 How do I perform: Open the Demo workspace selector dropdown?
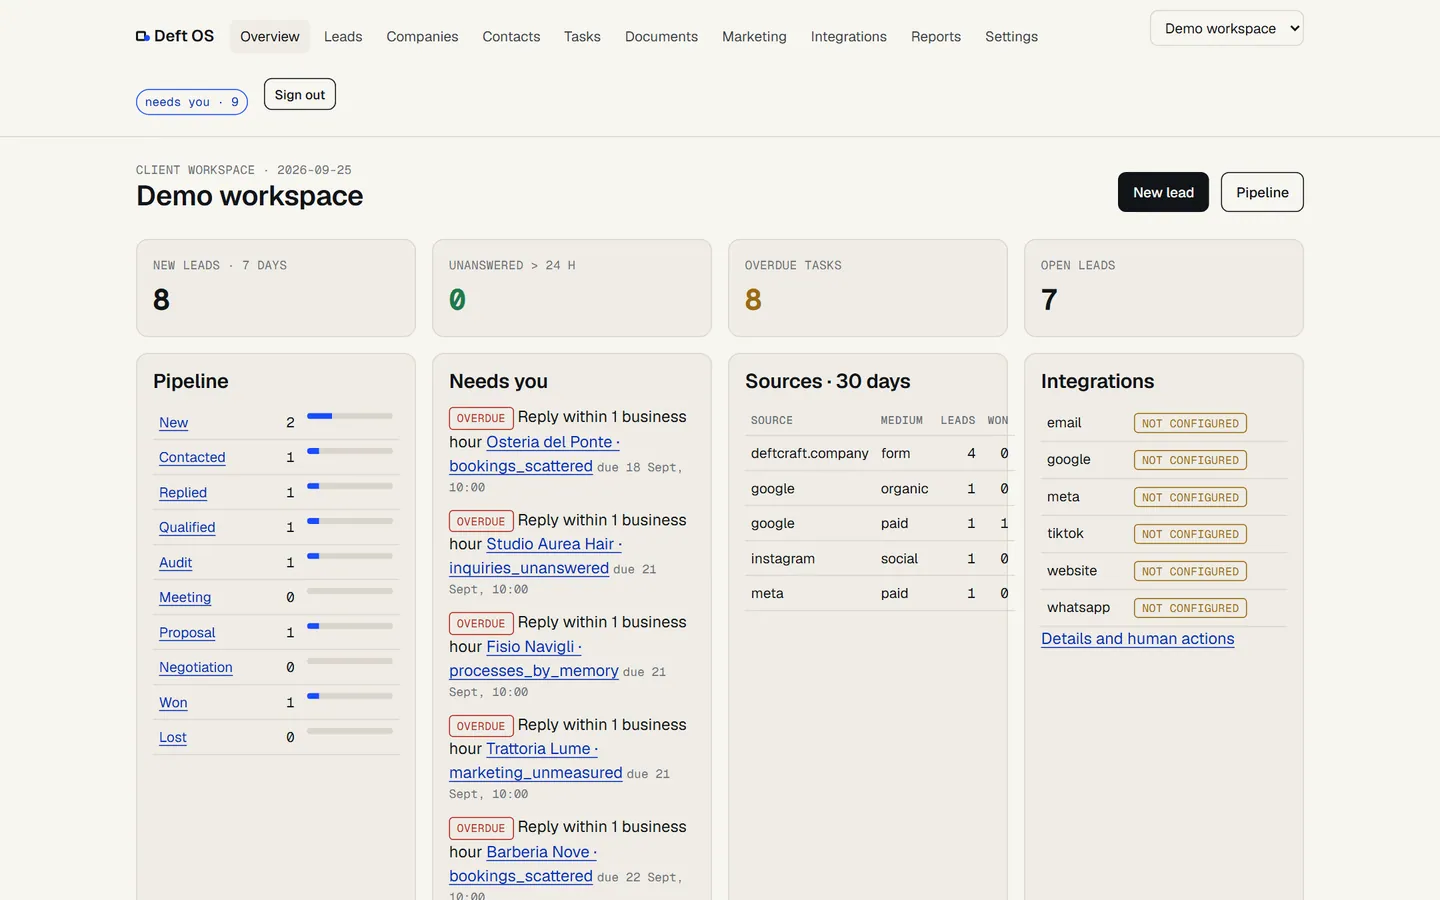tap(1227, 28)
